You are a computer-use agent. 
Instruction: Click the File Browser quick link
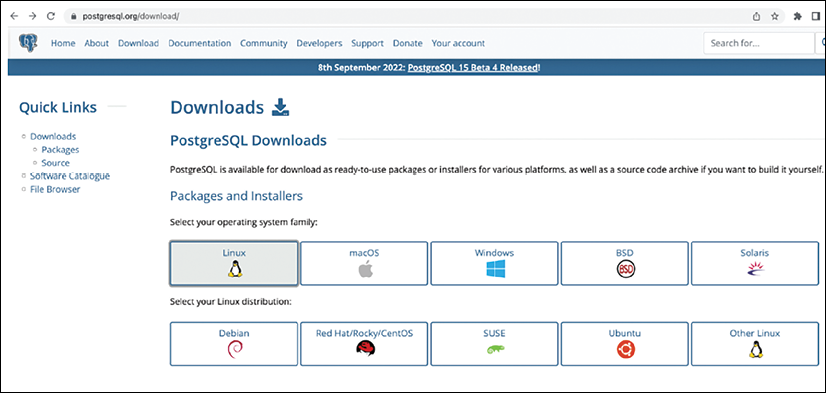pos(55,189)
